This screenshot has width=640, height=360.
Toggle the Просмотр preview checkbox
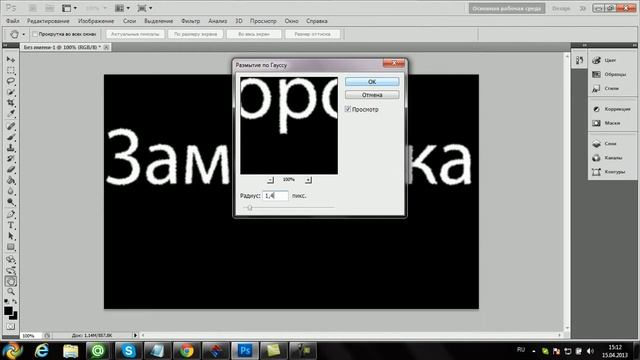pyautogui.click(x=348, y=109)
